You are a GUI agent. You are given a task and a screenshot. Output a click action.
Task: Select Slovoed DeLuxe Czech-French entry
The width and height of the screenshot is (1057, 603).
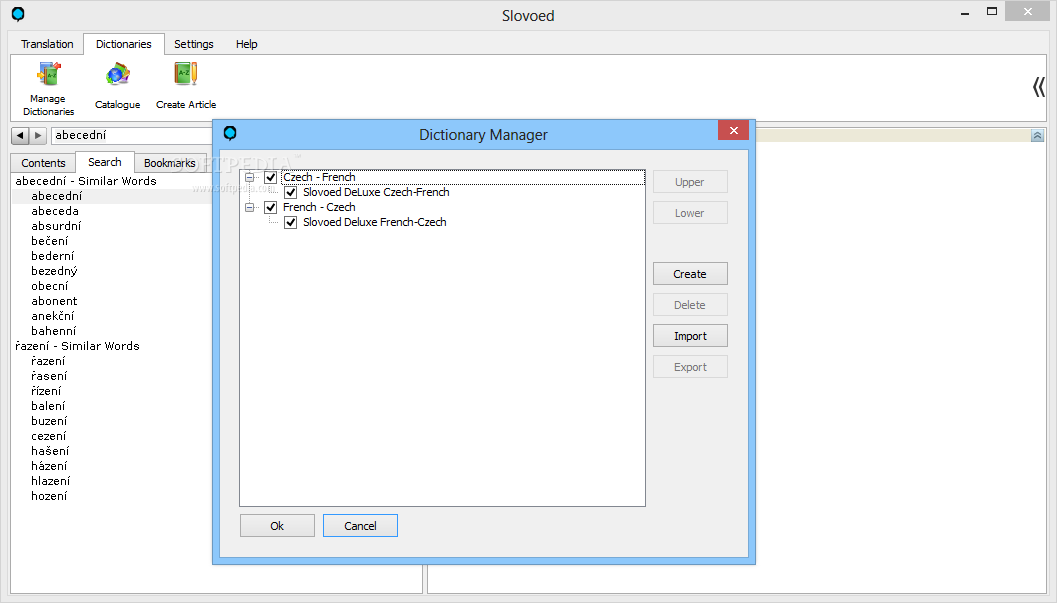[x=376, y=193]
